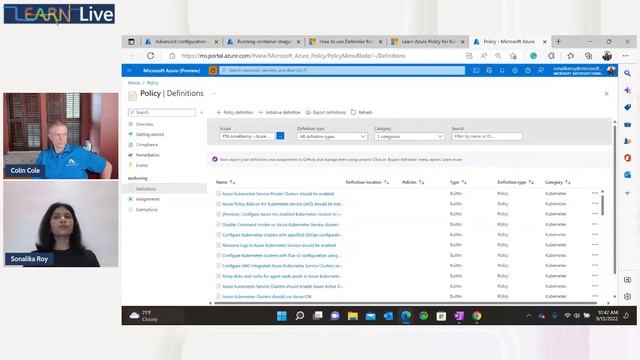640x360 pixels.
Task: Click Initiative definition add button
Action: pos(280,112)
